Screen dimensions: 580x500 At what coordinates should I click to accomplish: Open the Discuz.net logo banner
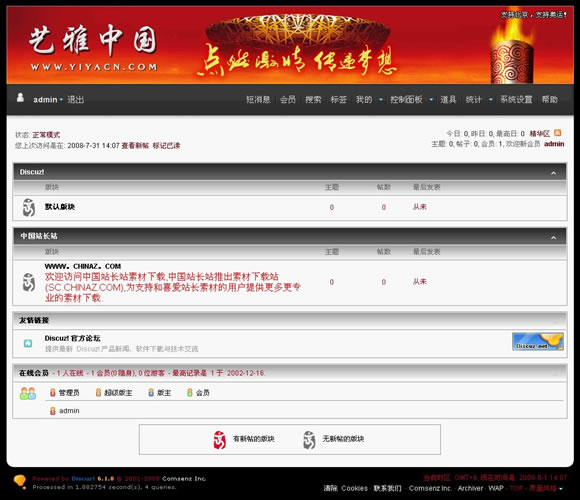tap(538, 341)
